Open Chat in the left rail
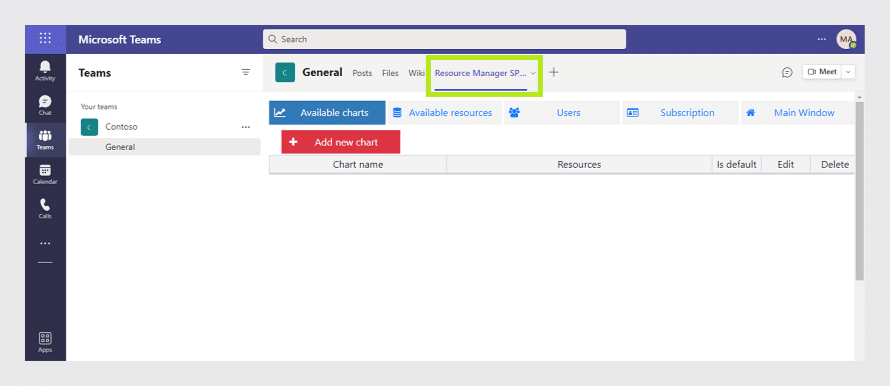Screen dimensions: 890x386 (45, 106)
